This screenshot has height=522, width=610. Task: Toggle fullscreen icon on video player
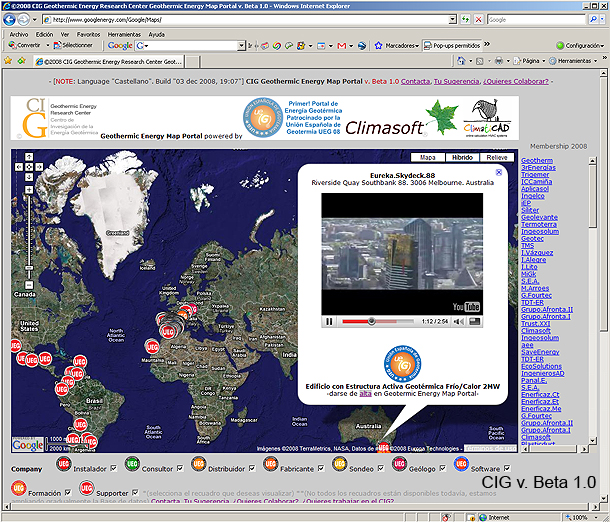click(475, 321)
